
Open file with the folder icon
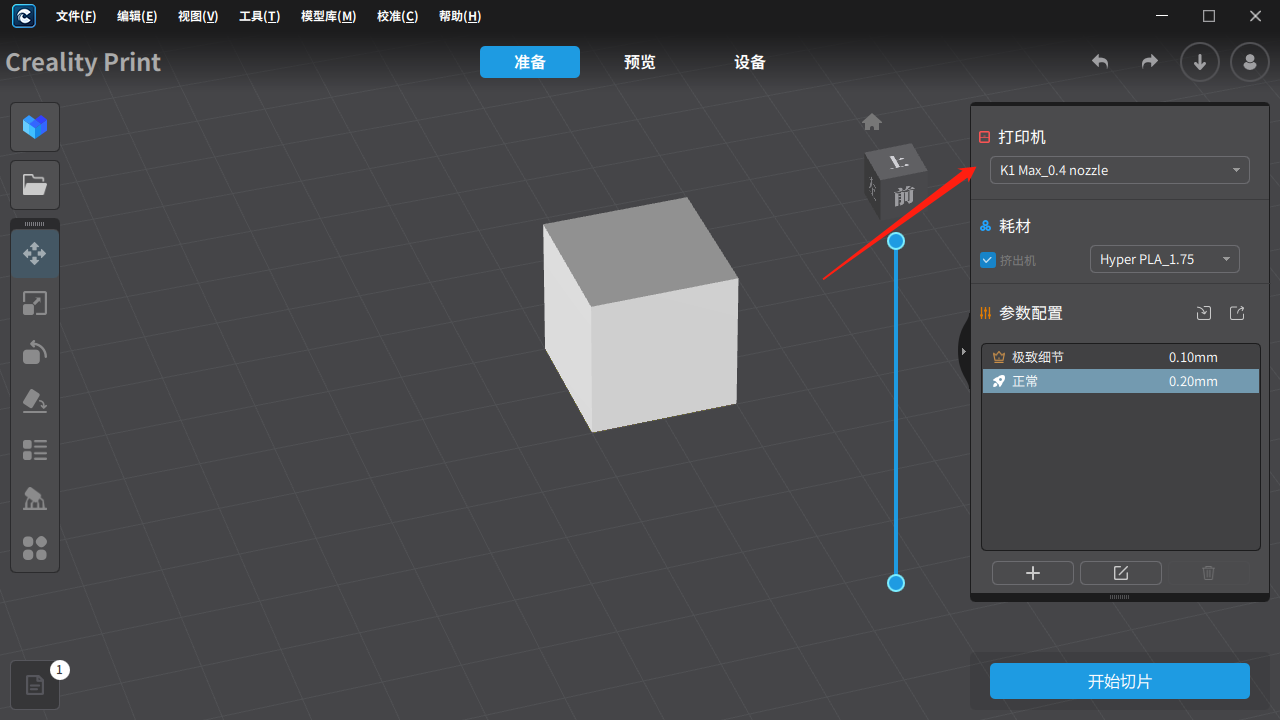[x=35, y=185]
